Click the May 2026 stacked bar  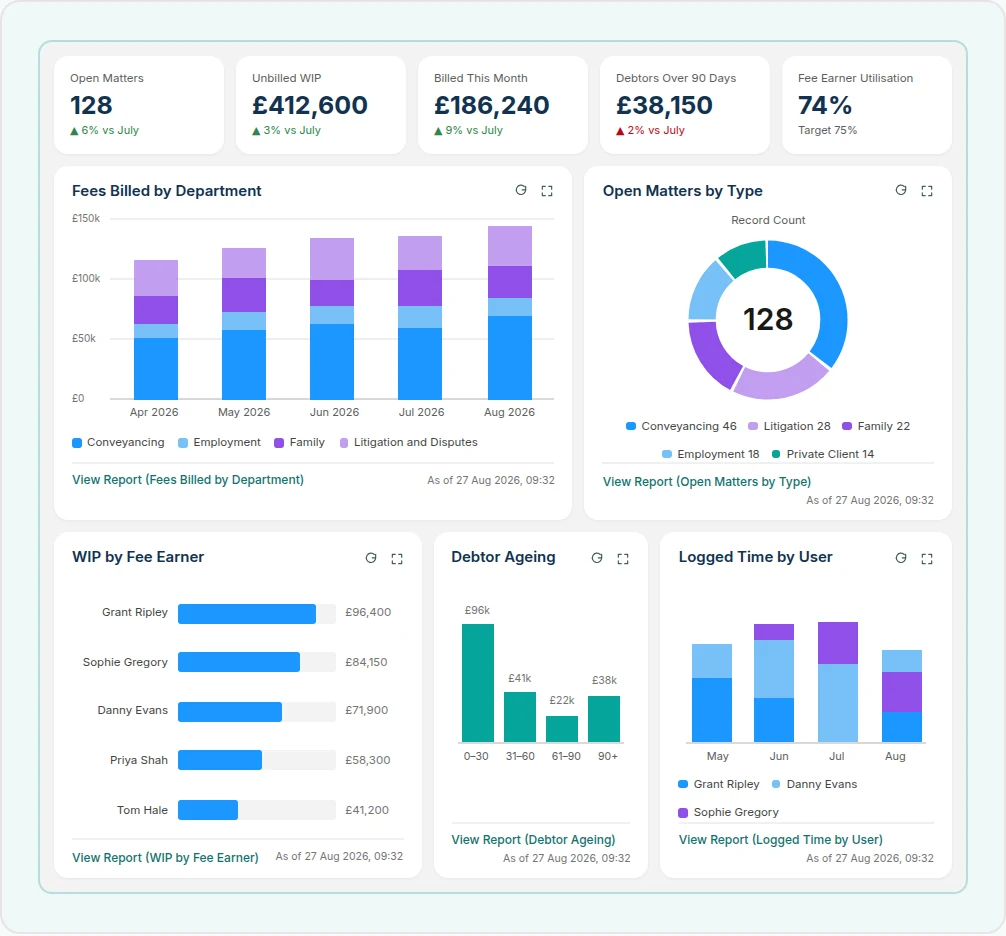click(x=244, y=324)
